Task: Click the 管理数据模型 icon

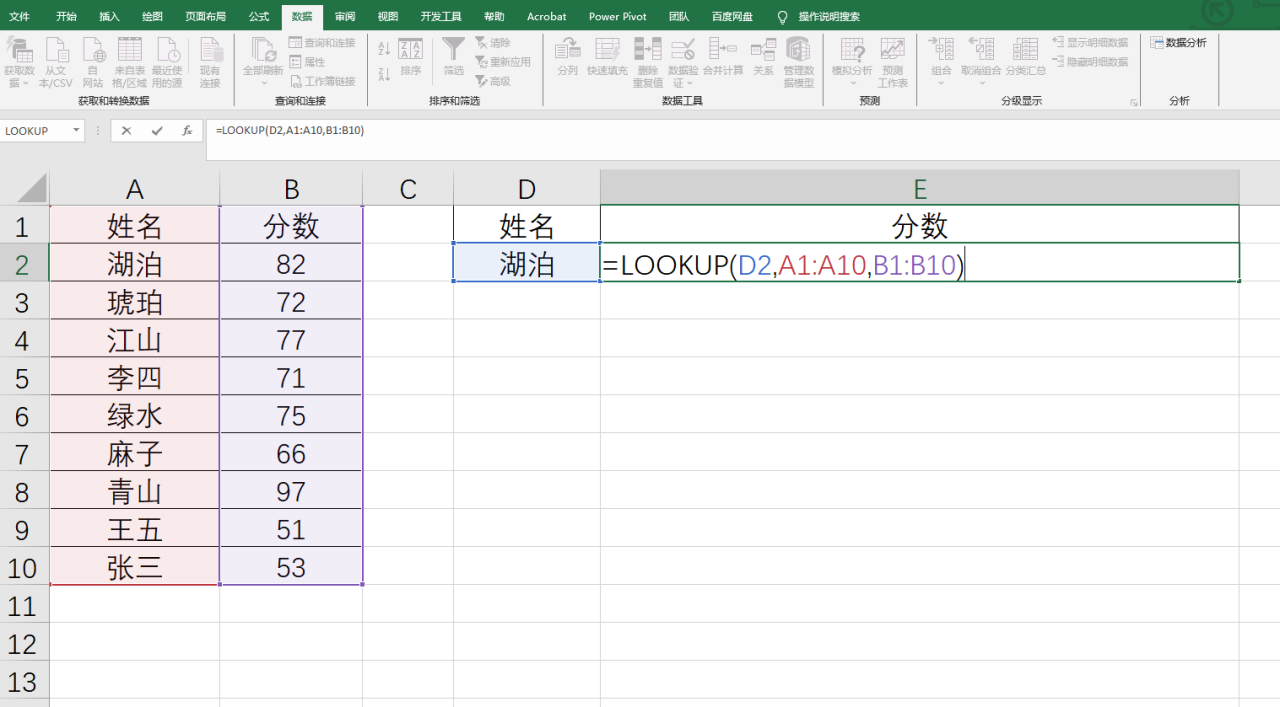Action: coord(798,62)
